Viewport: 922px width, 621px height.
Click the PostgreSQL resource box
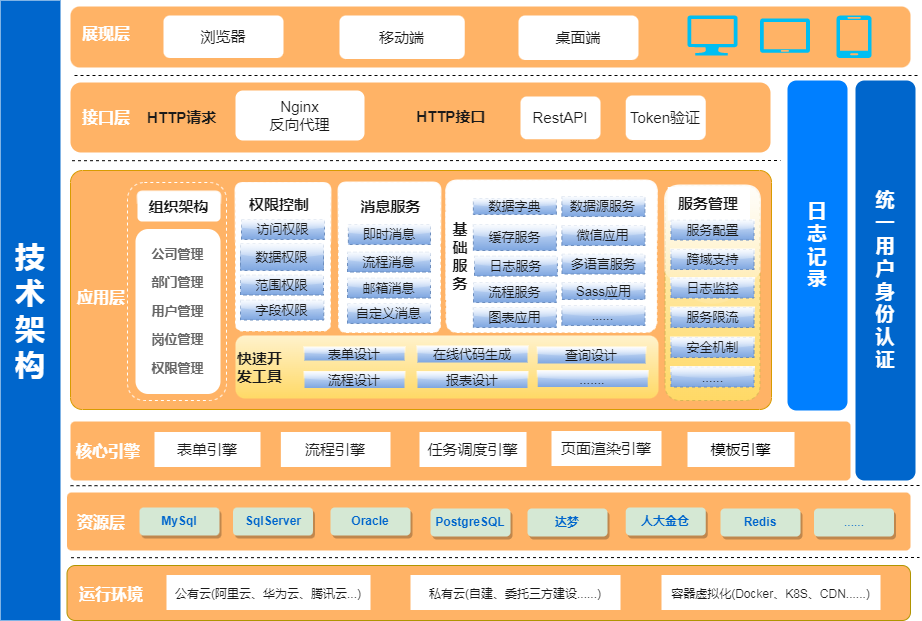click(x=470, y=522)
